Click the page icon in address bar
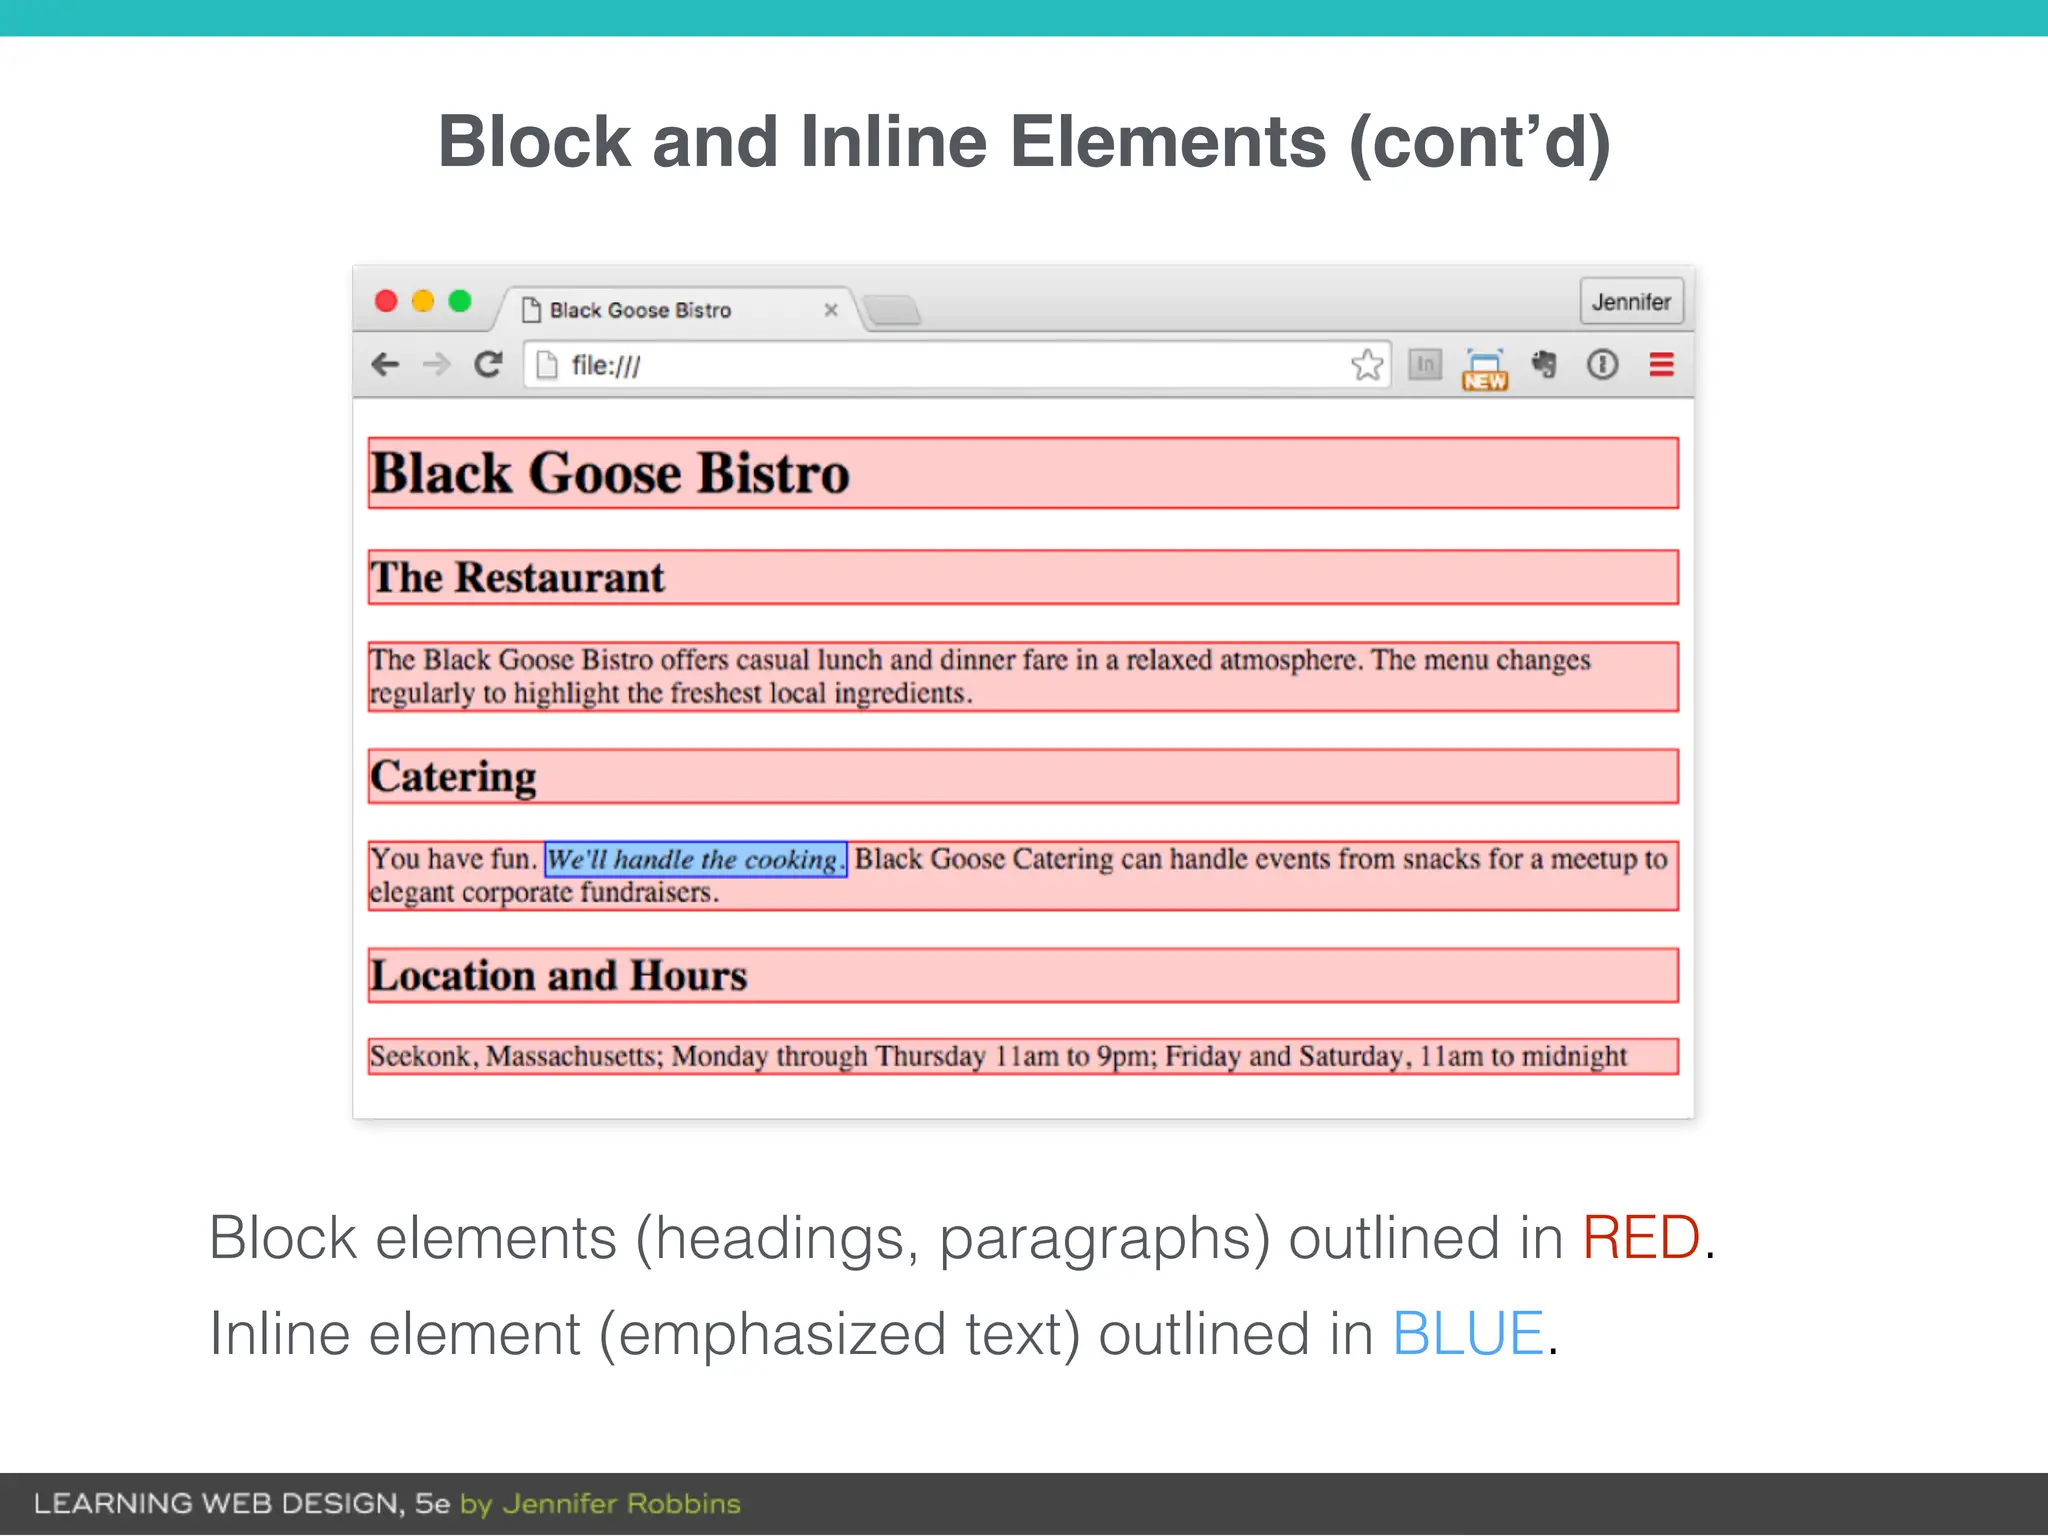Viewport: 2048px width, 1536px height. (x=547, y=365)
